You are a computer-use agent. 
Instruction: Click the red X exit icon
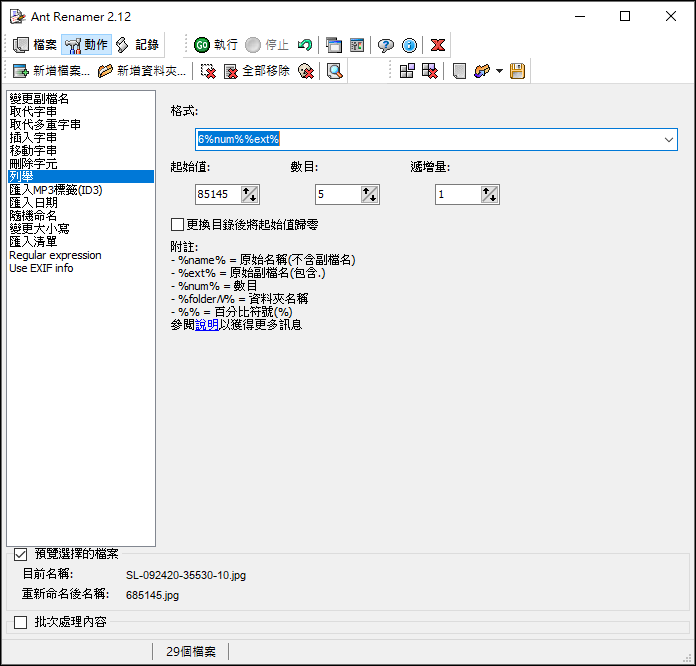[438, 45]
